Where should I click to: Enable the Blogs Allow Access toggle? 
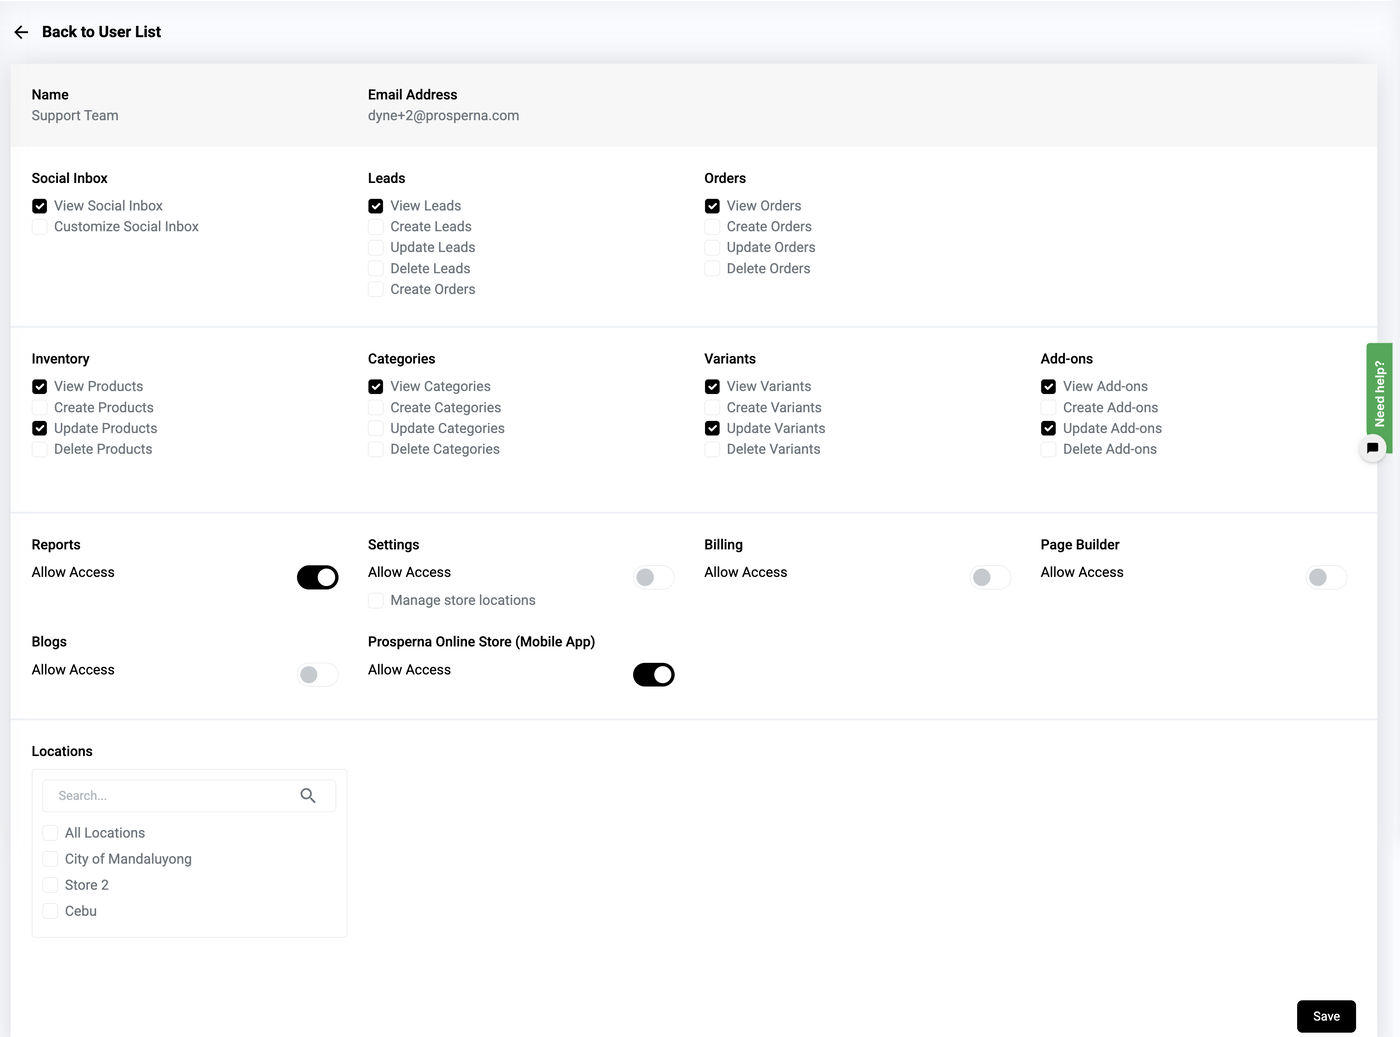click(x=318, y=675)
